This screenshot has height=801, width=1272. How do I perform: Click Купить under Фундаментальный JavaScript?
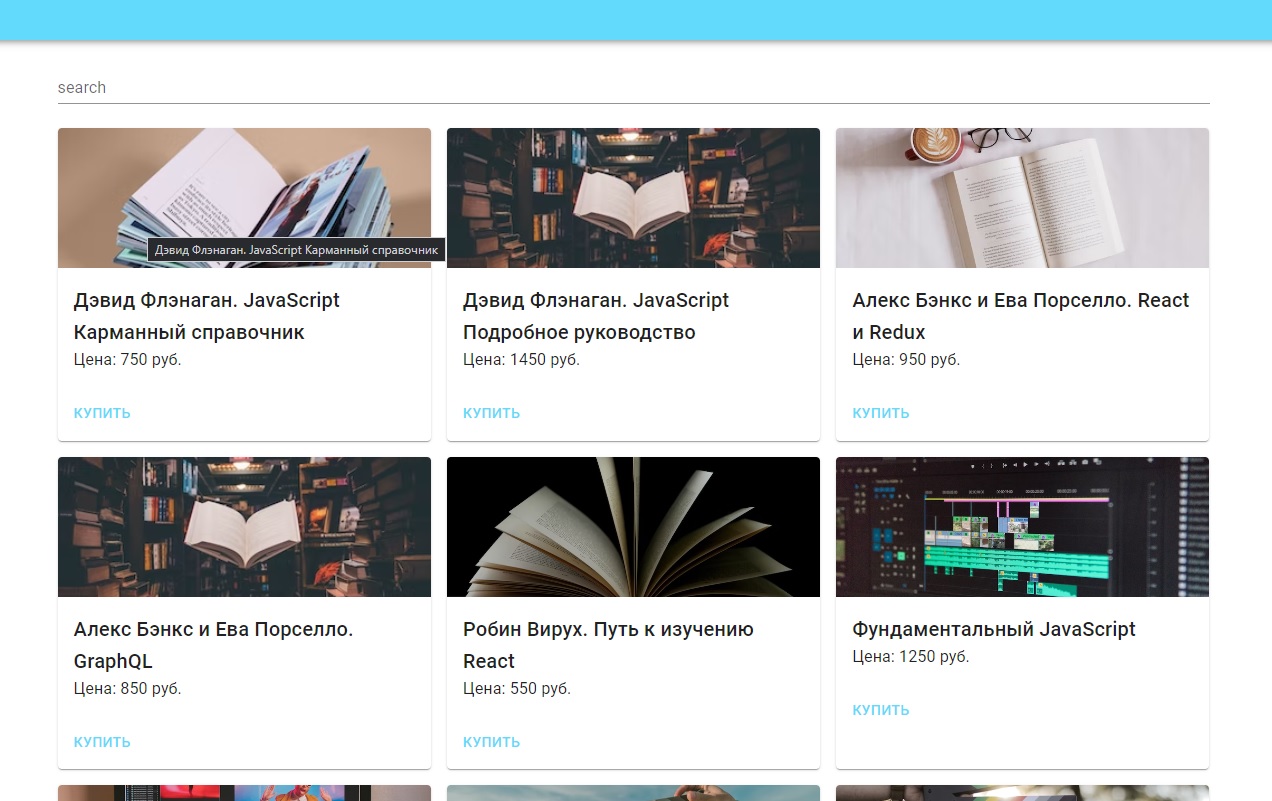[x=880, y=710]
